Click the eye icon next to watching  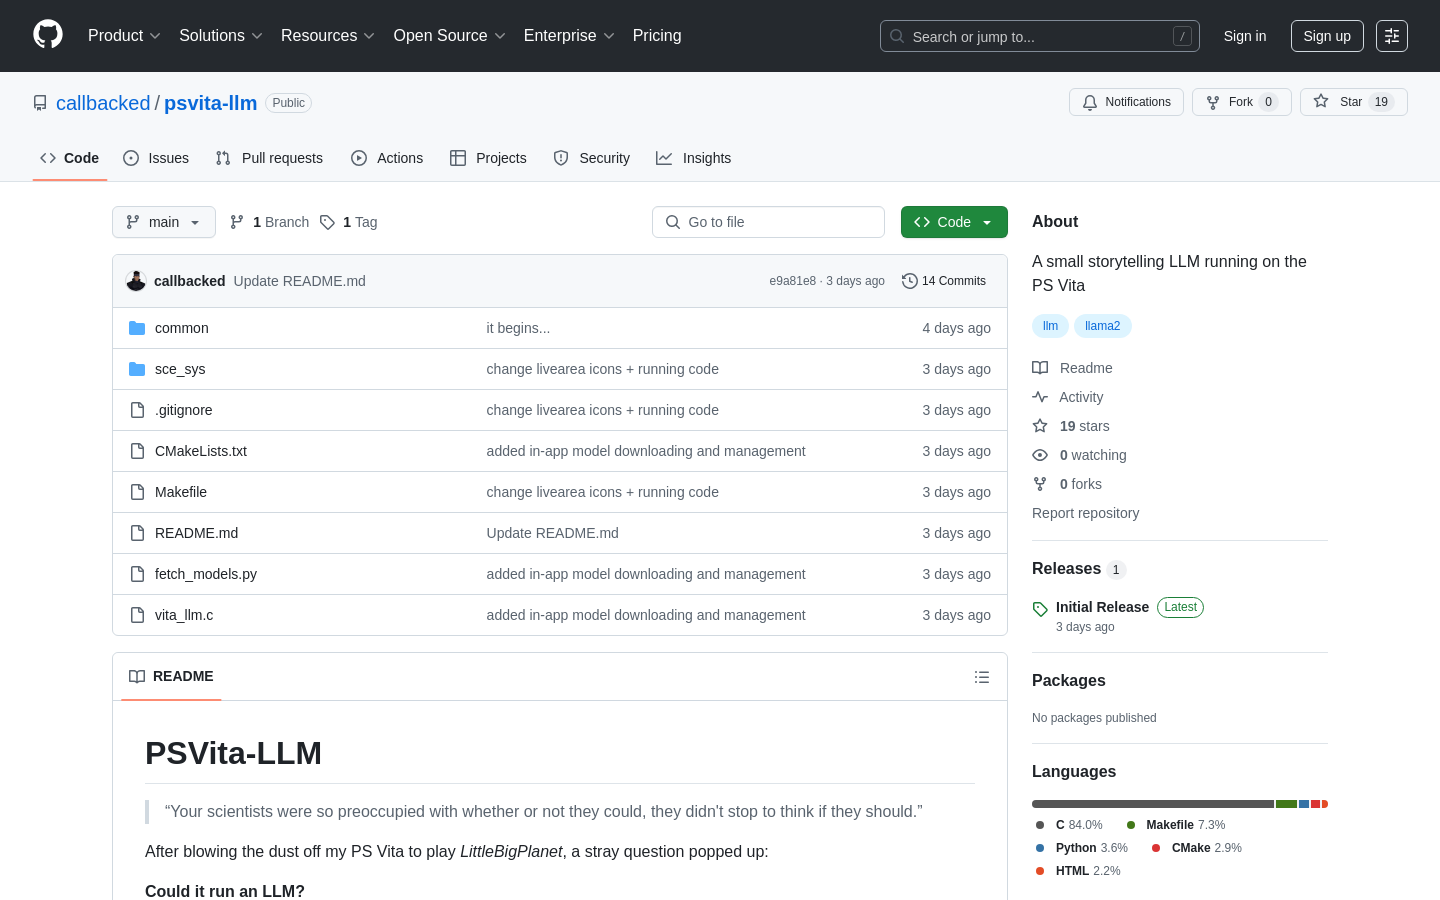tap(1040, 455)
